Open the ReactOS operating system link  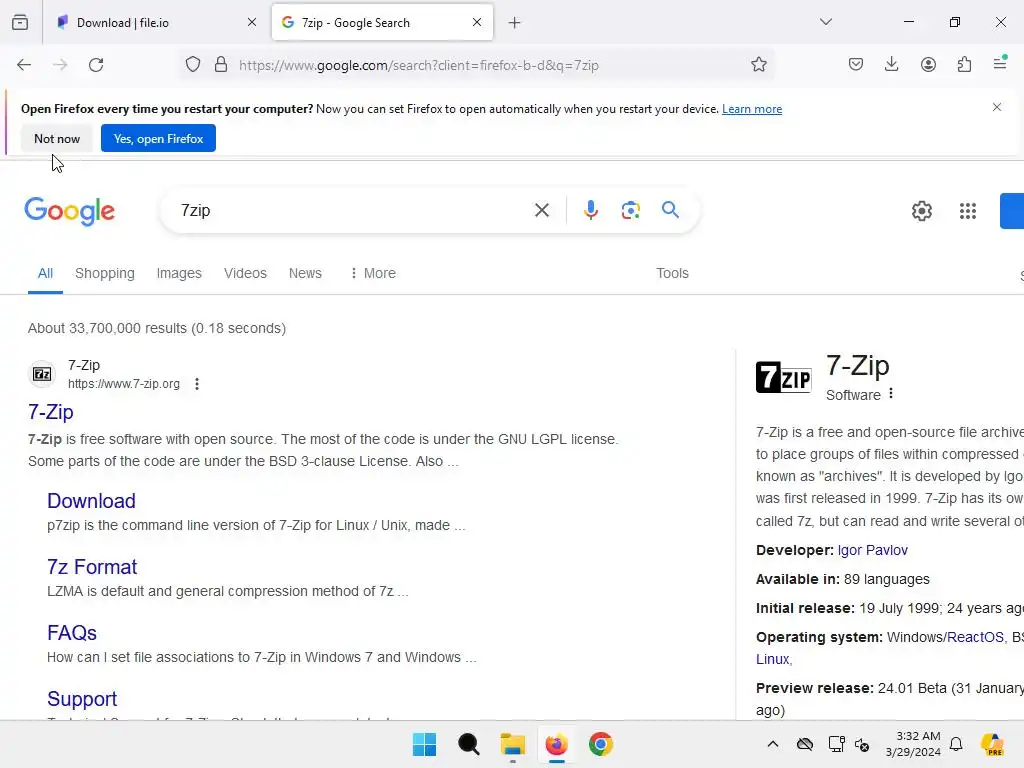click(975, 637)
